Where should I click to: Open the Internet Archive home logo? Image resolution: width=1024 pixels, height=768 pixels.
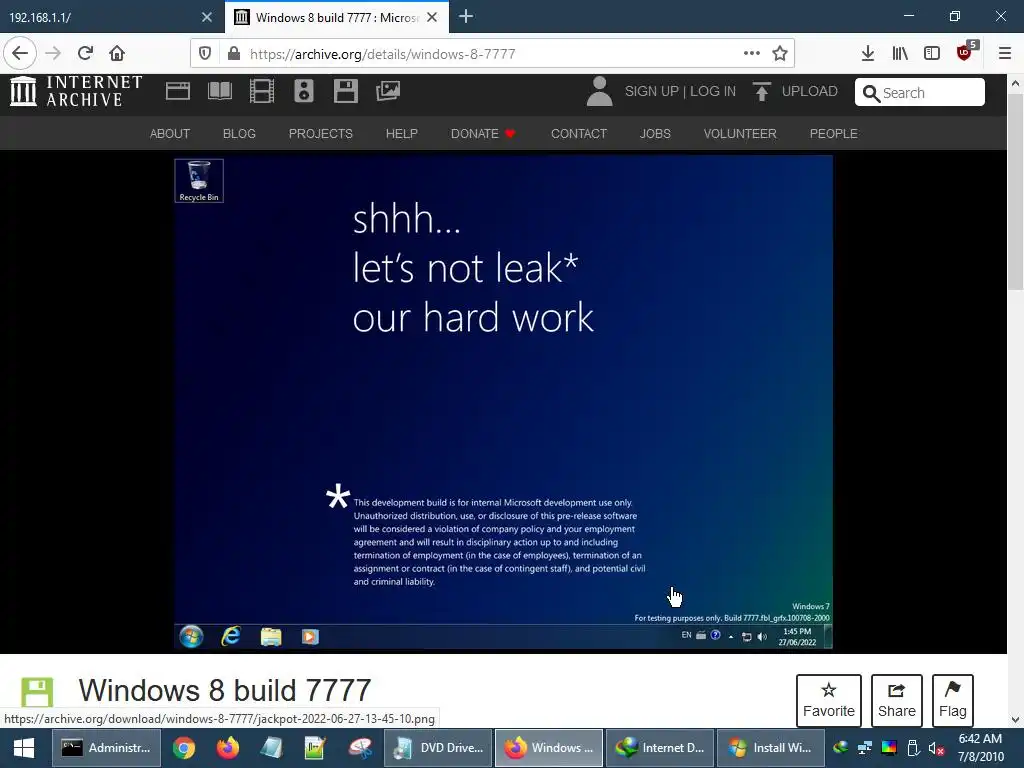(76, 91)
